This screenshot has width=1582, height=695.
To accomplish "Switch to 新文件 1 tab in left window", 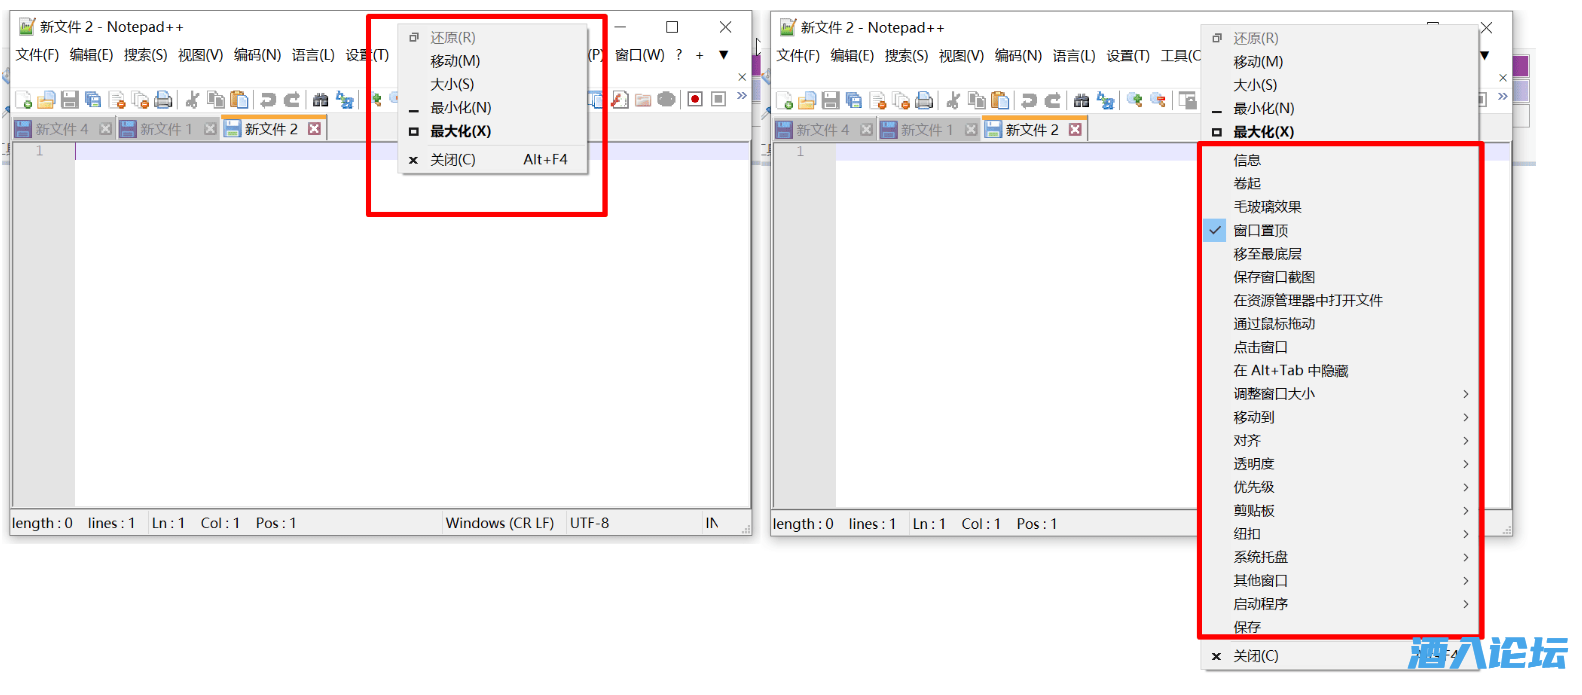I will [x=166, y=129].
